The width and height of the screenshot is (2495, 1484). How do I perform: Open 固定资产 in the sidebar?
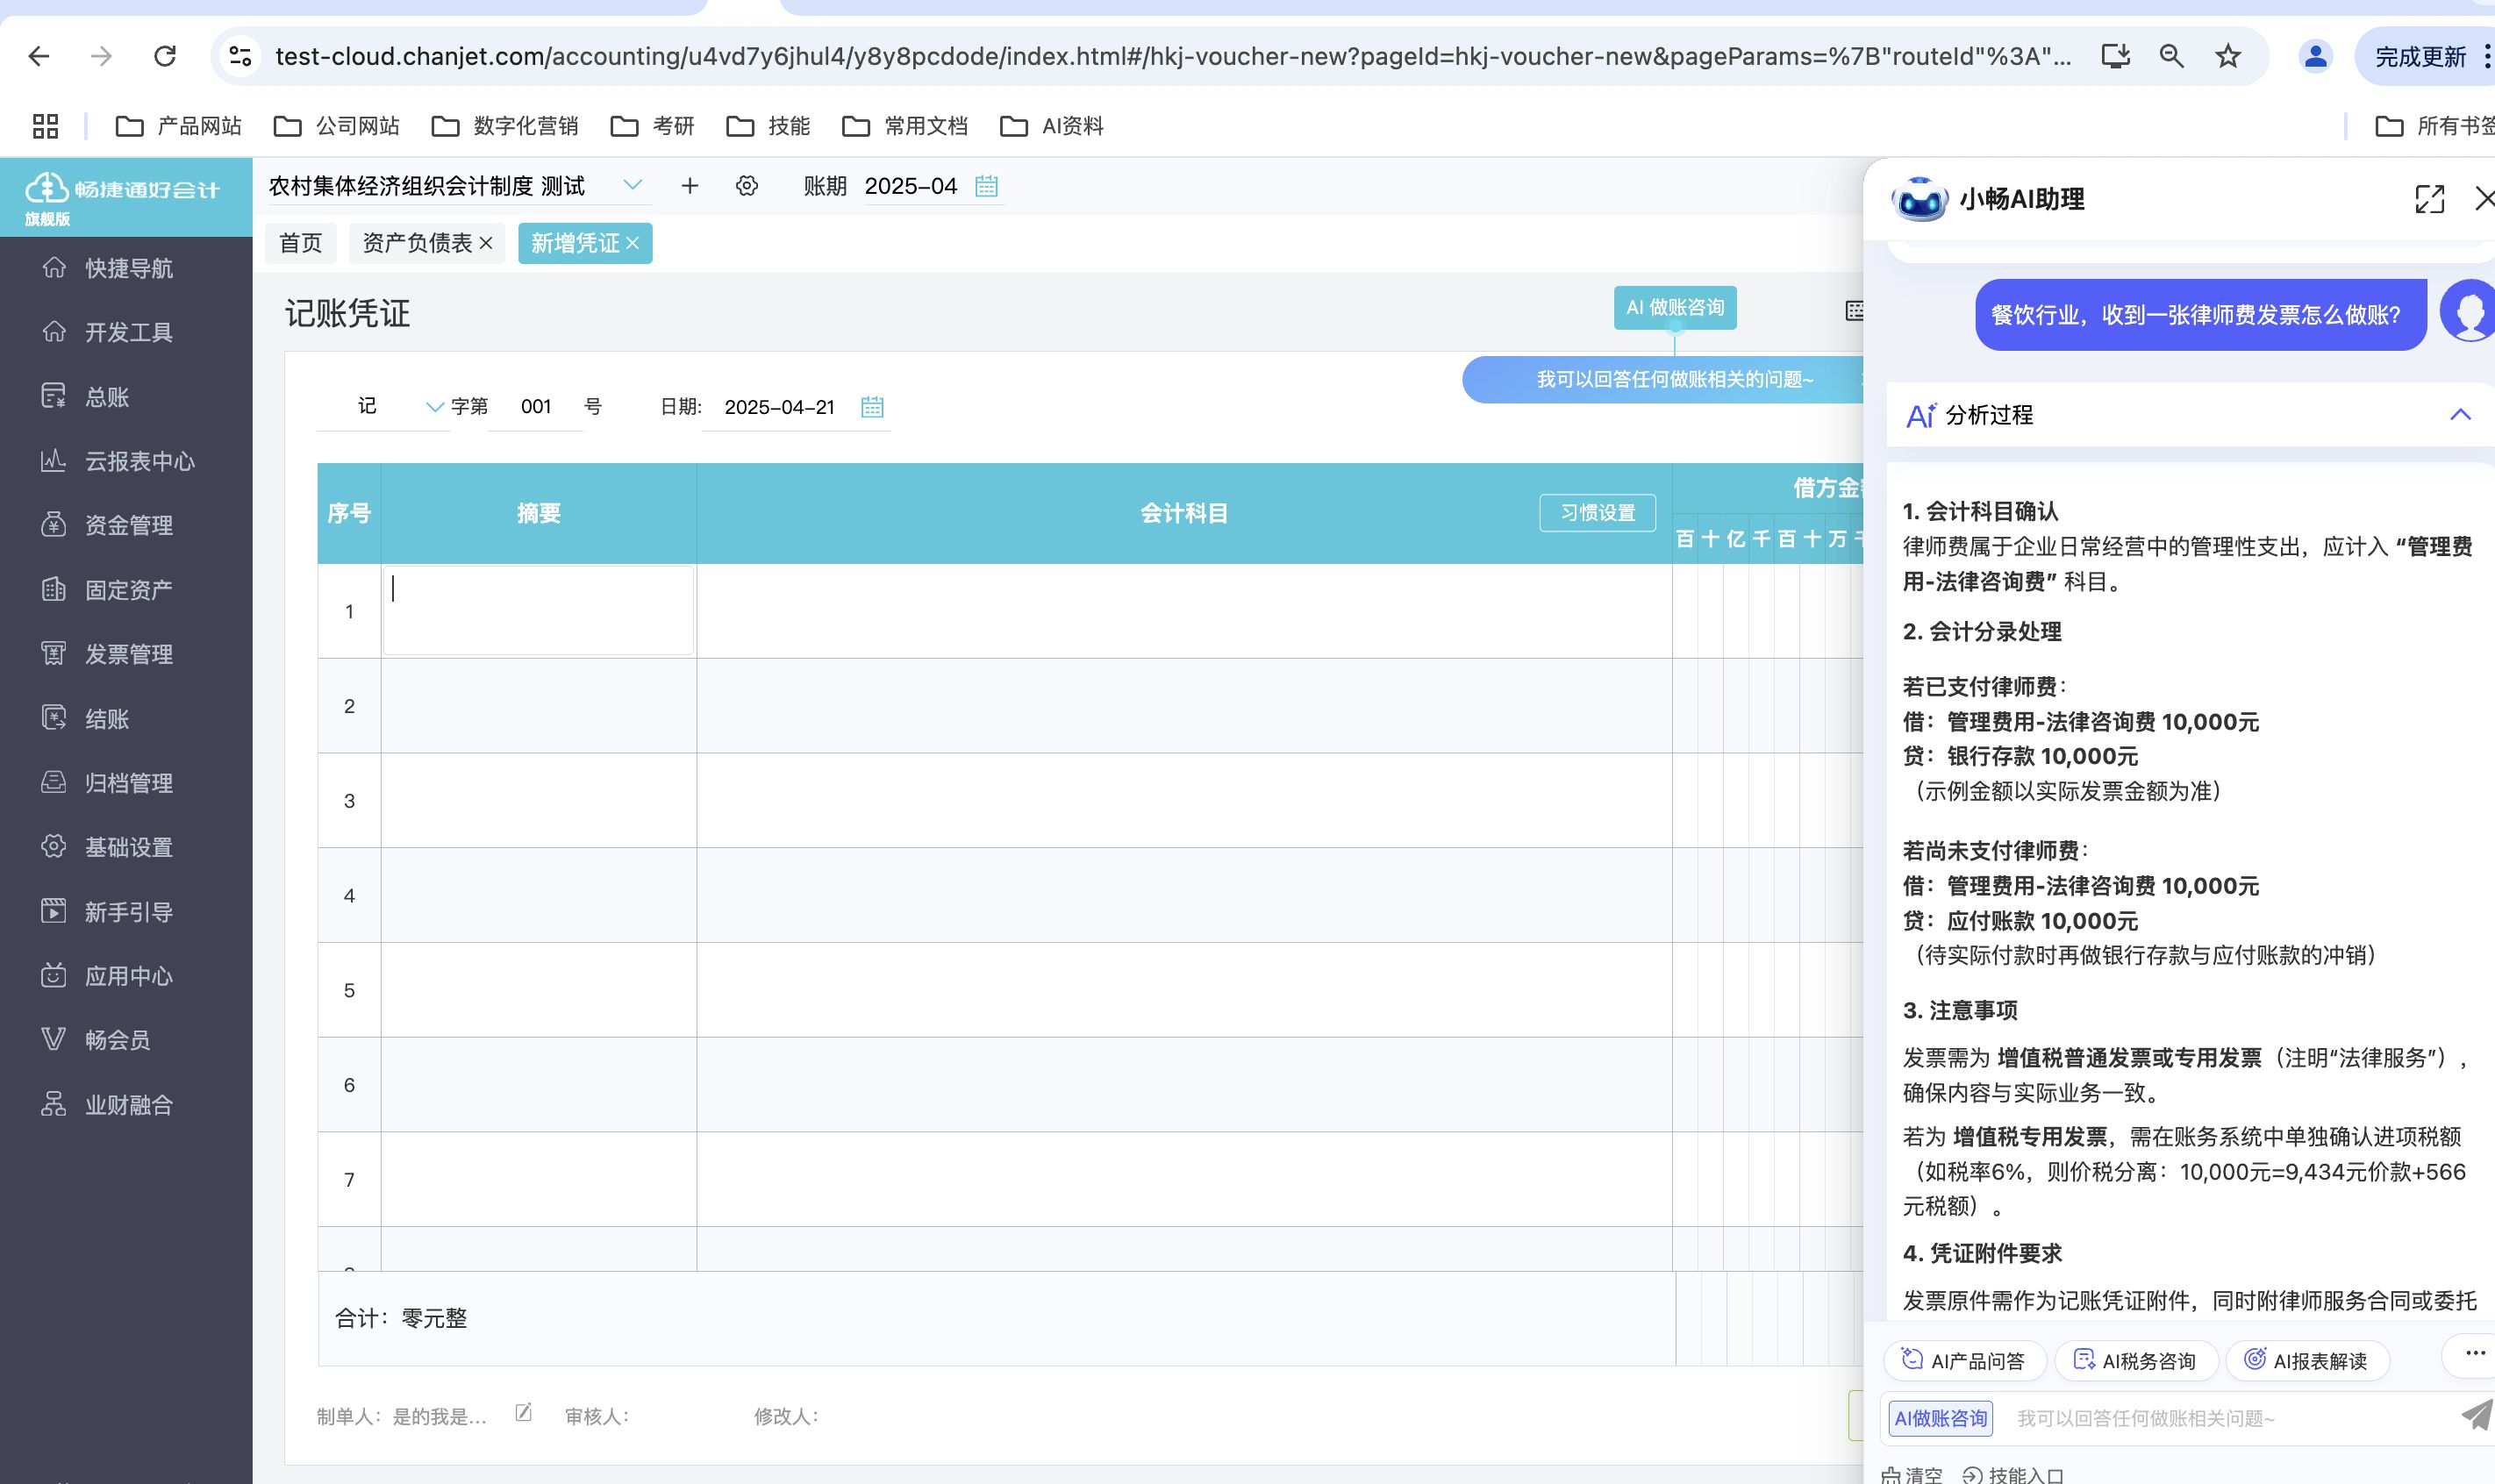(x=128, y=590)
